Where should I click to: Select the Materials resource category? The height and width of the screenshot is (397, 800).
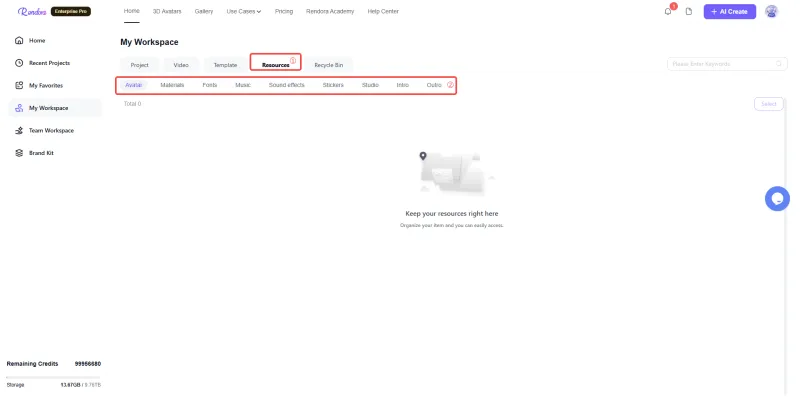pos(172,85)
